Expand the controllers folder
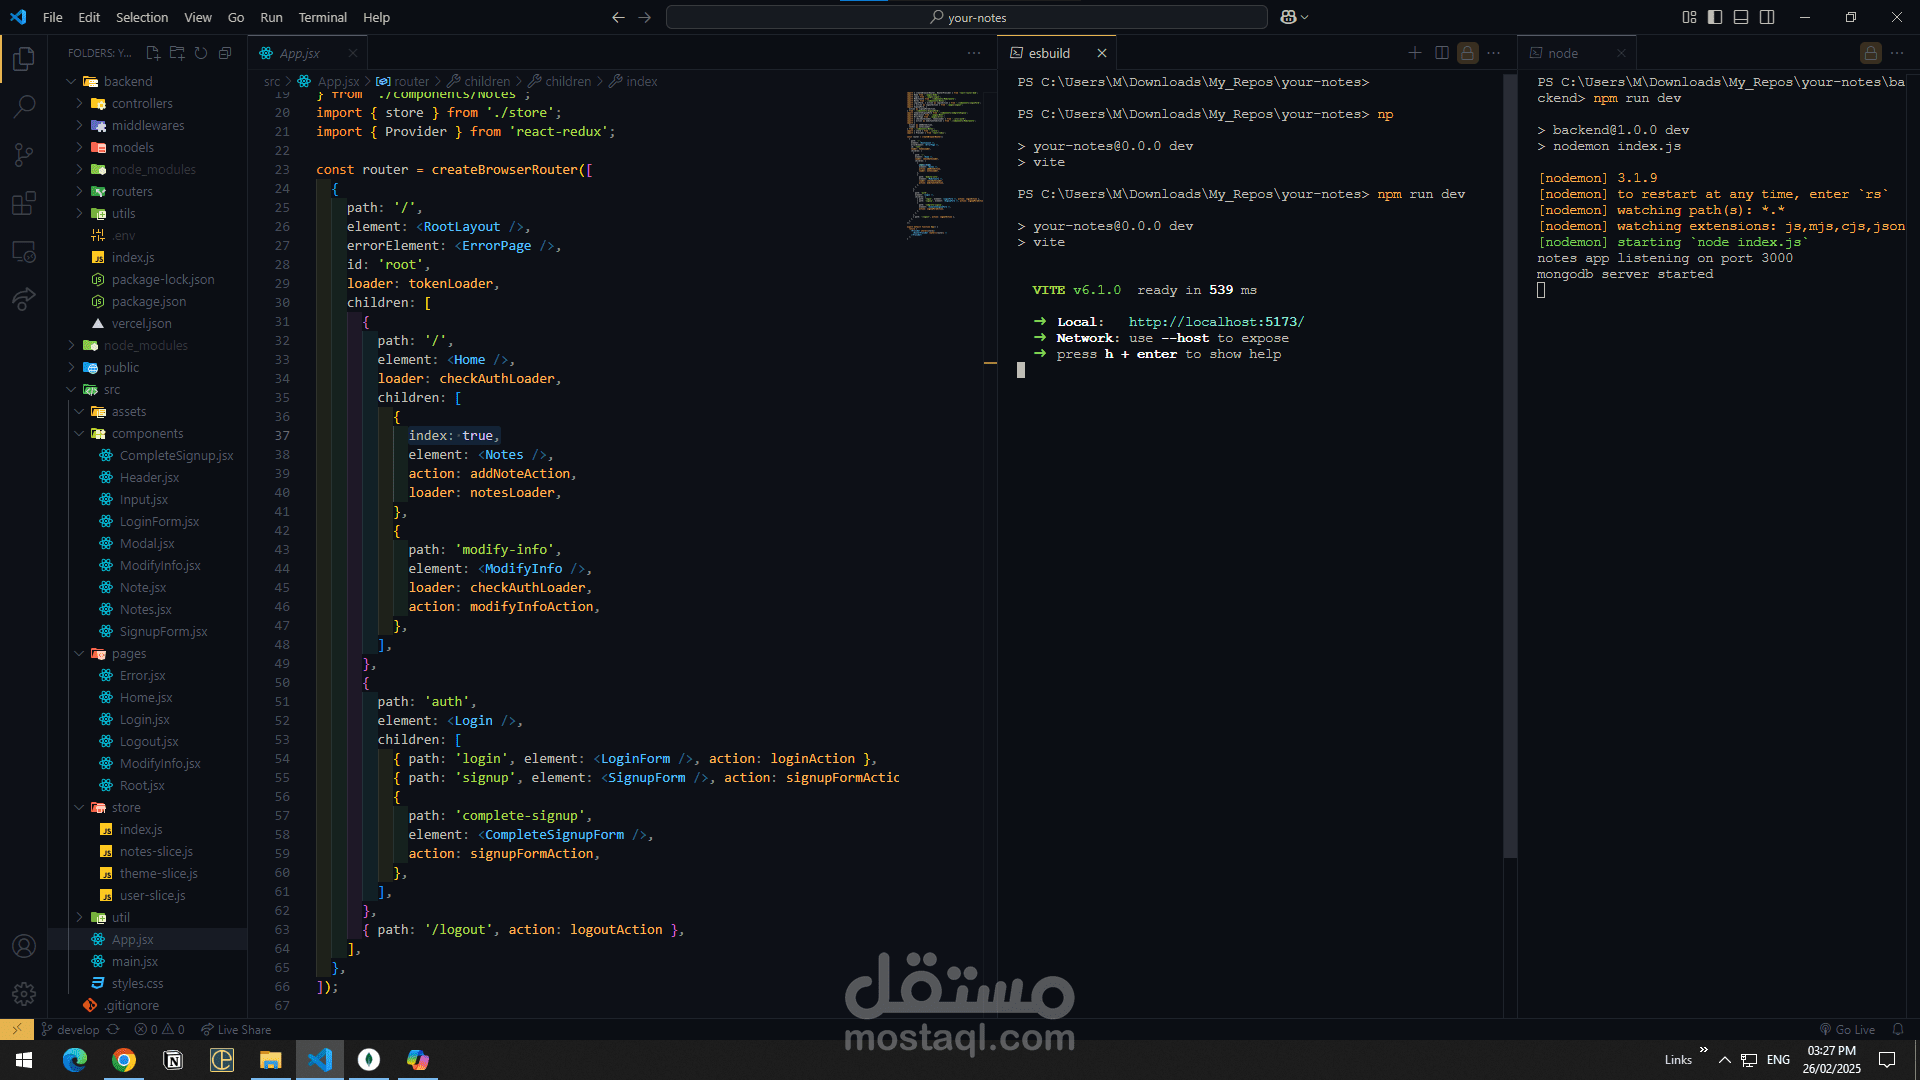The width and height of the screenshot is (1920, 1080). tap(141, 103)
